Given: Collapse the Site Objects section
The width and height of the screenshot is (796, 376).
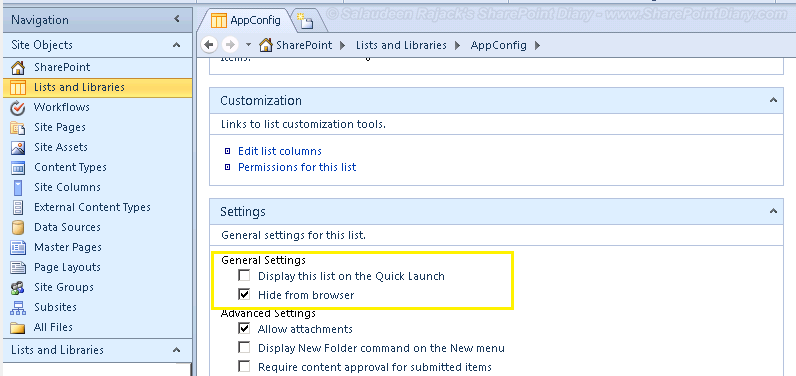Looking at the screenshot, I should point(176,45).
